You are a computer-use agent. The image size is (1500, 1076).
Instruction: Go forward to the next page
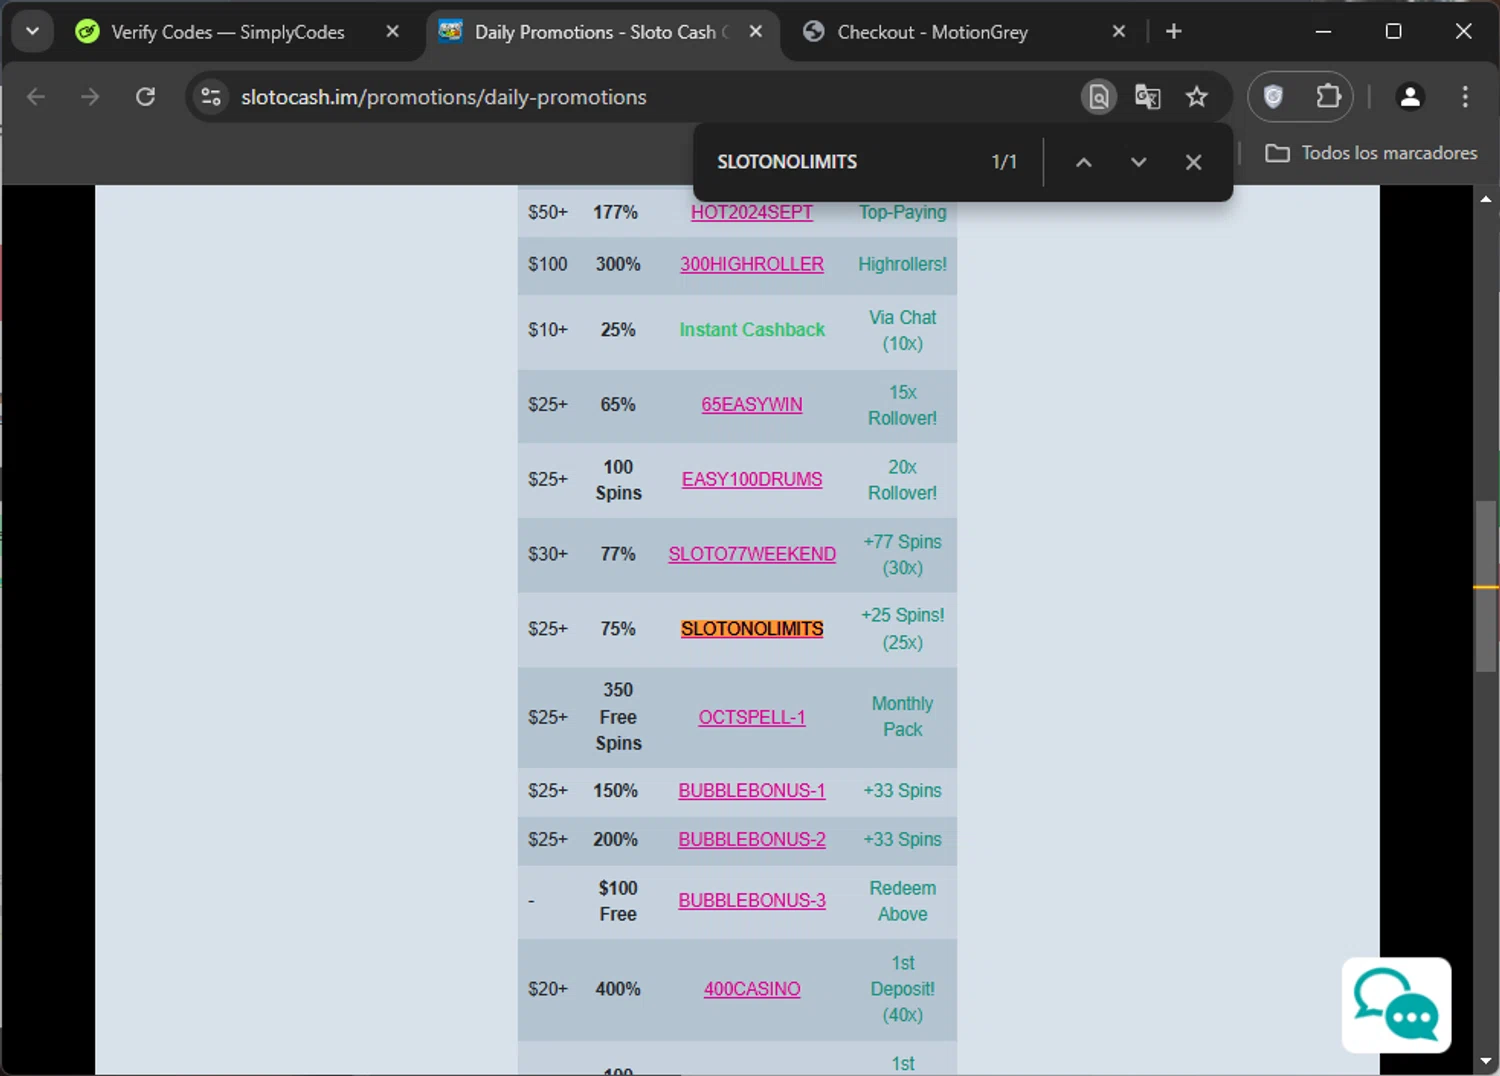click(90, 97)
